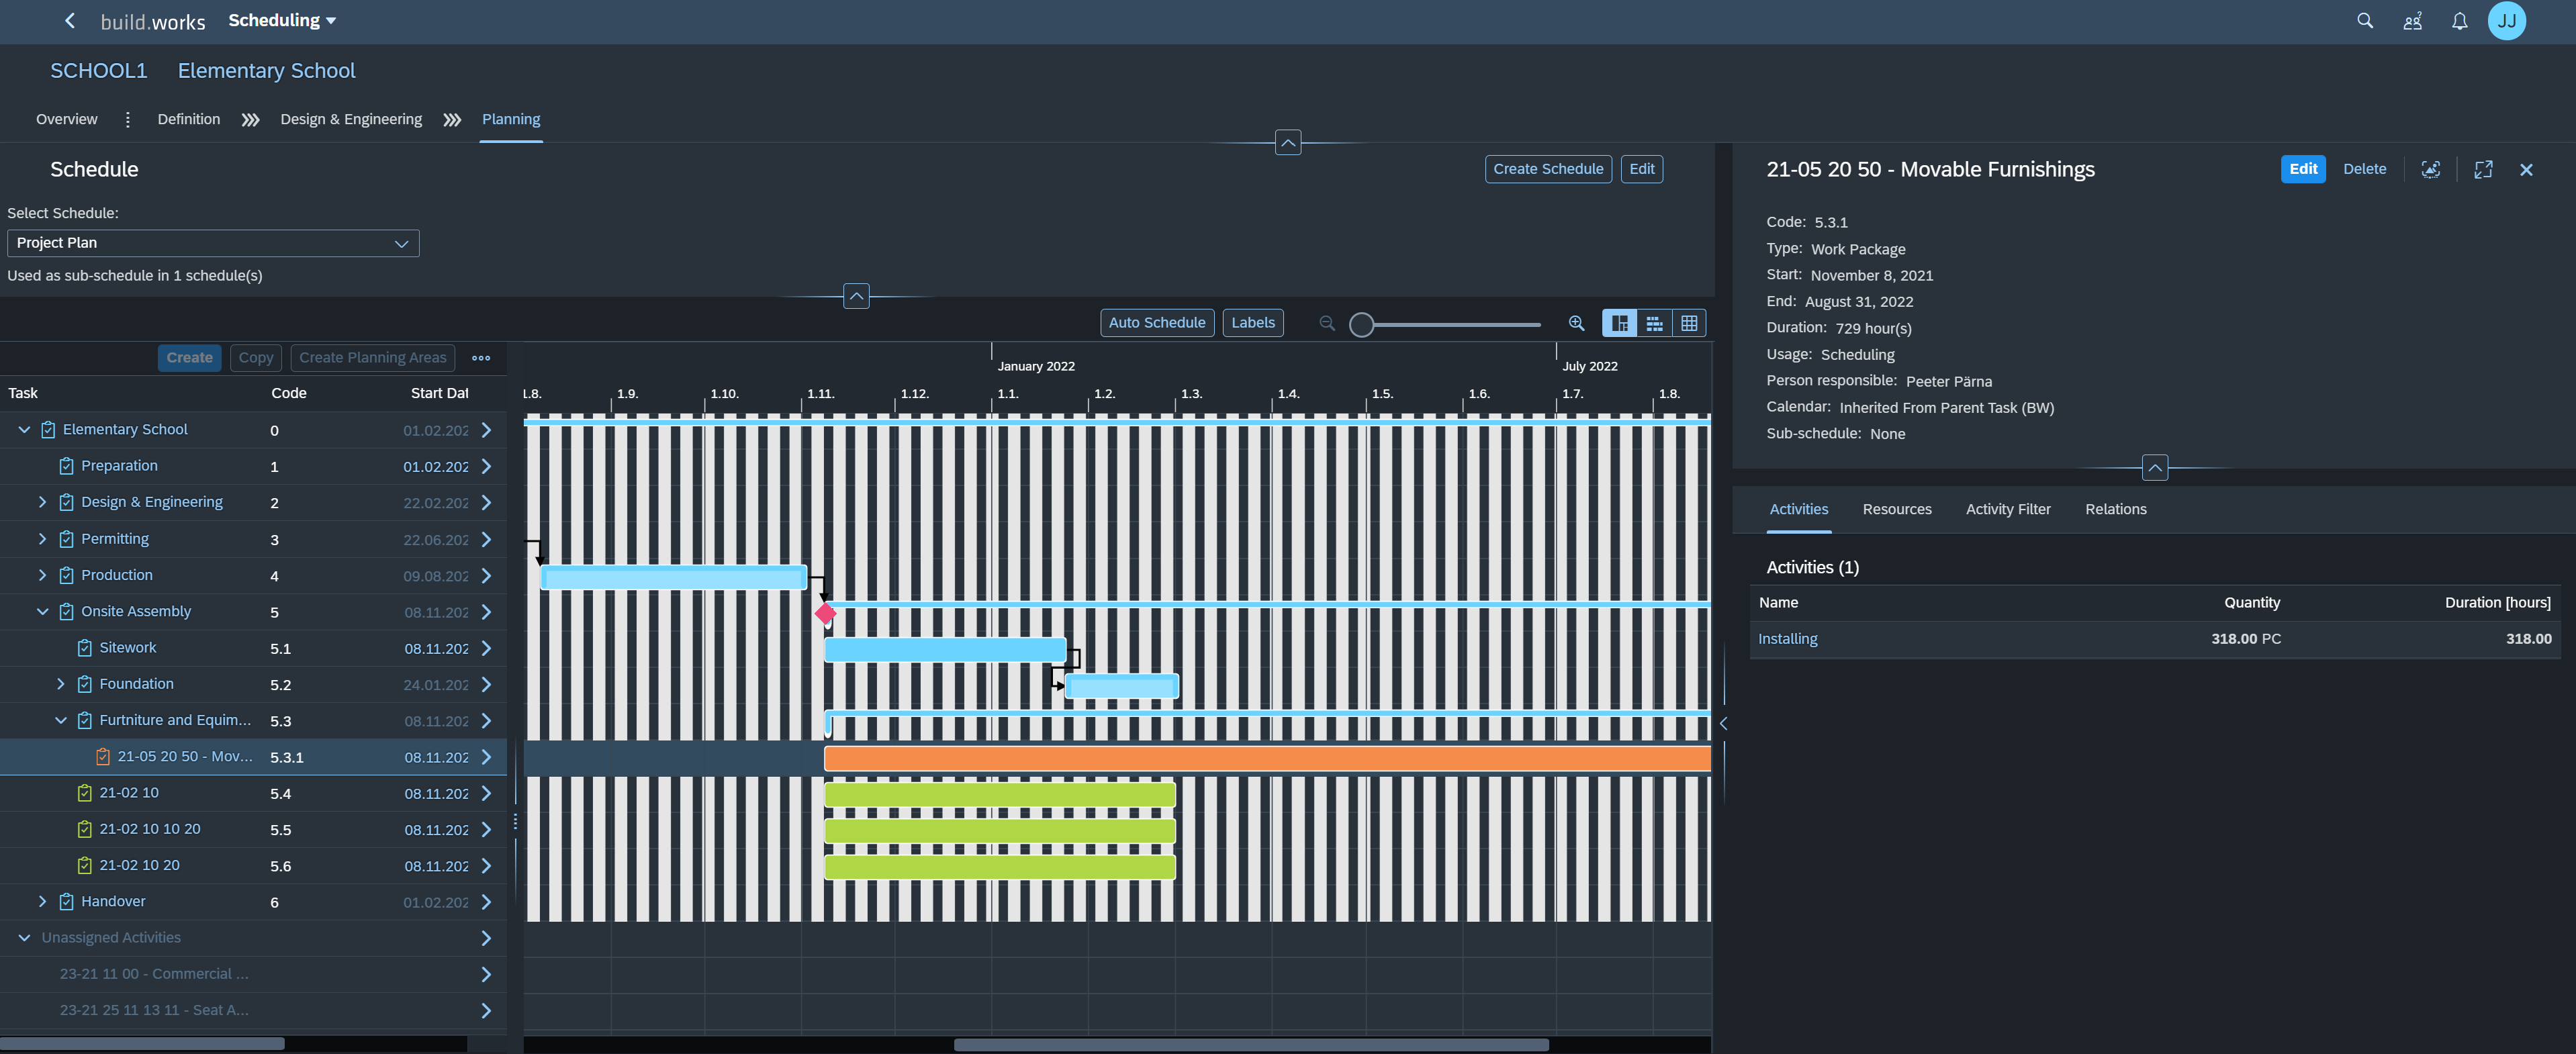Switch to the Resources tab

tap(1896, 509)
